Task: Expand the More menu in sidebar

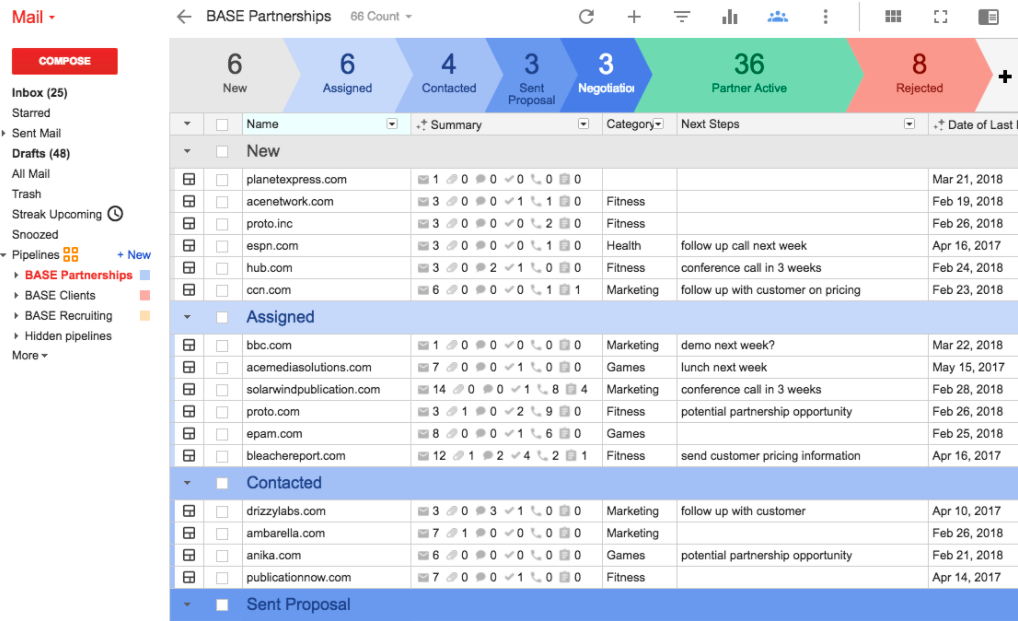Action: 30,356
